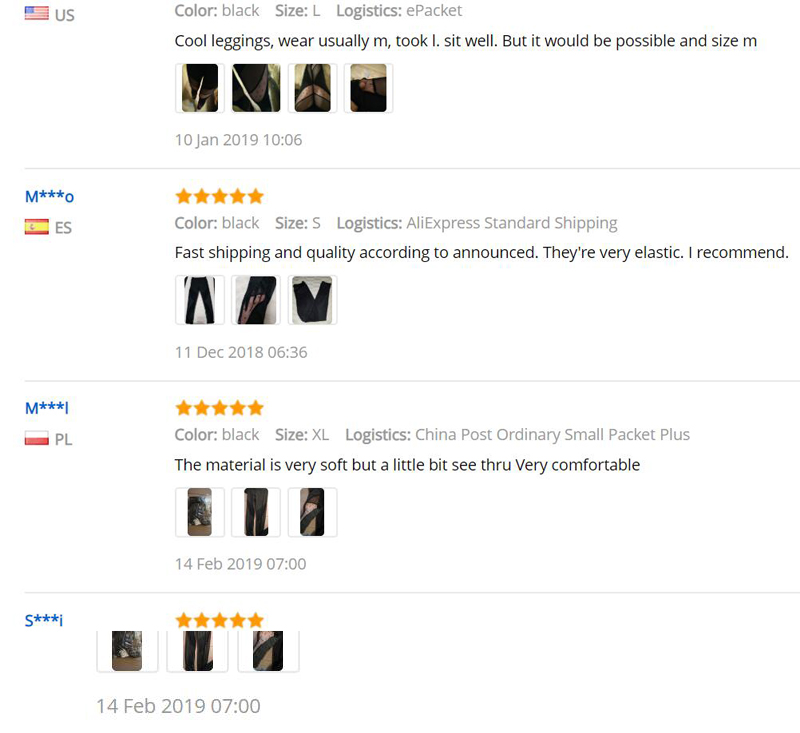Open last photo in M***o's review

[312, 300]
